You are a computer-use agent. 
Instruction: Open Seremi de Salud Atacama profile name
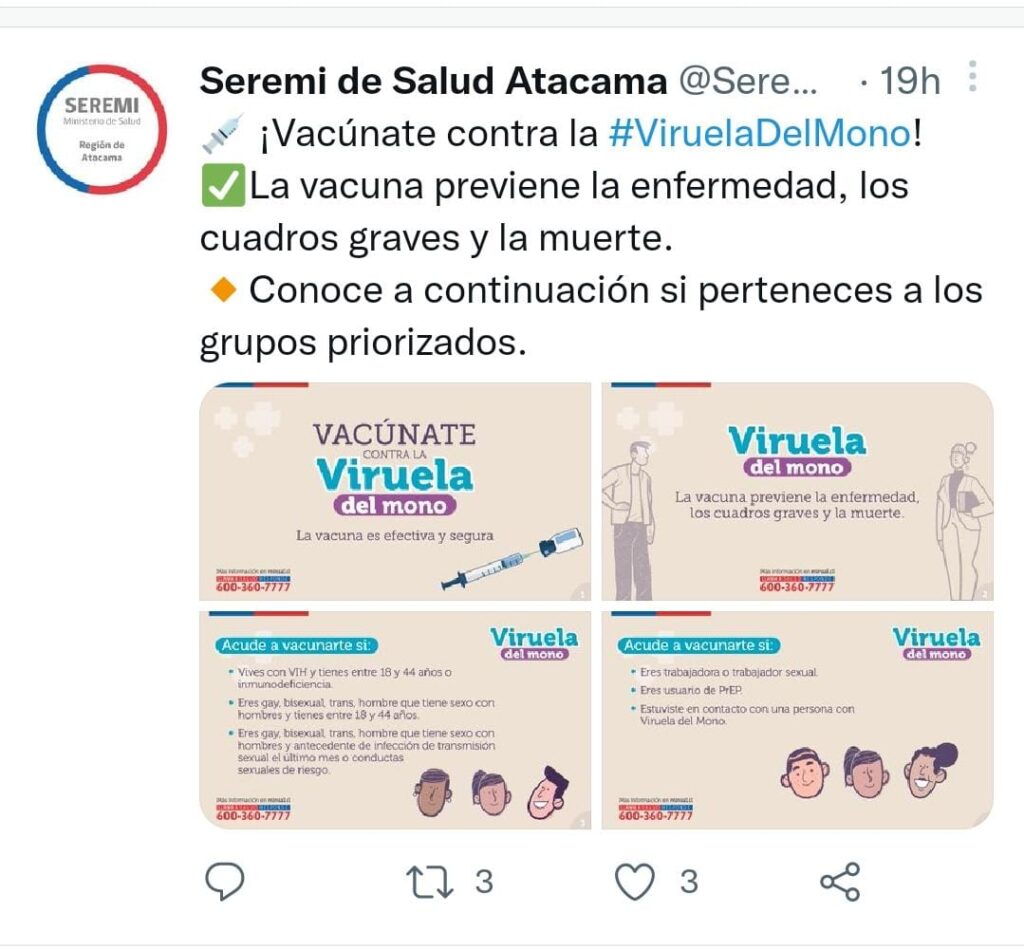click(433, 81)
